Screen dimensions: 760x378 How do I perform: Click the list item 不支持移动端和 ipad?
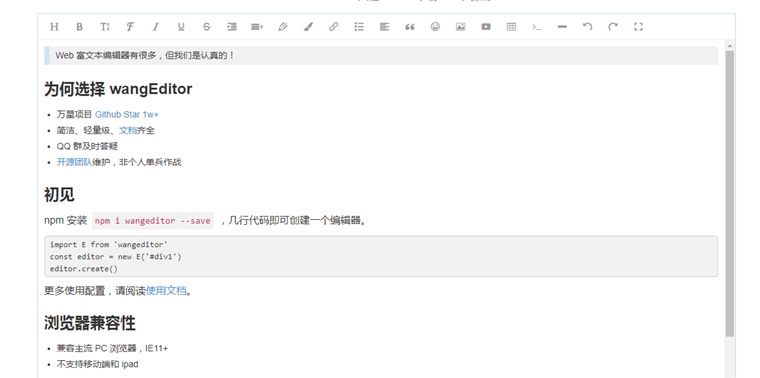click(x=97, y=364)
